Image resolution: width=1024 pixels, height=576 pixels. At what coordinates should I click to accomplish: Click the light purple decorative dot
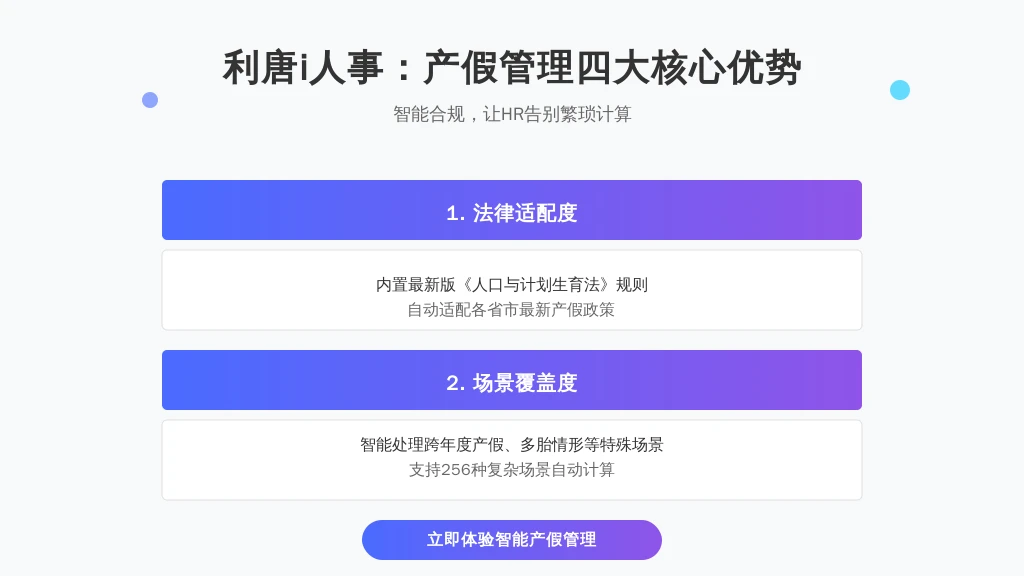pos(150,100)
